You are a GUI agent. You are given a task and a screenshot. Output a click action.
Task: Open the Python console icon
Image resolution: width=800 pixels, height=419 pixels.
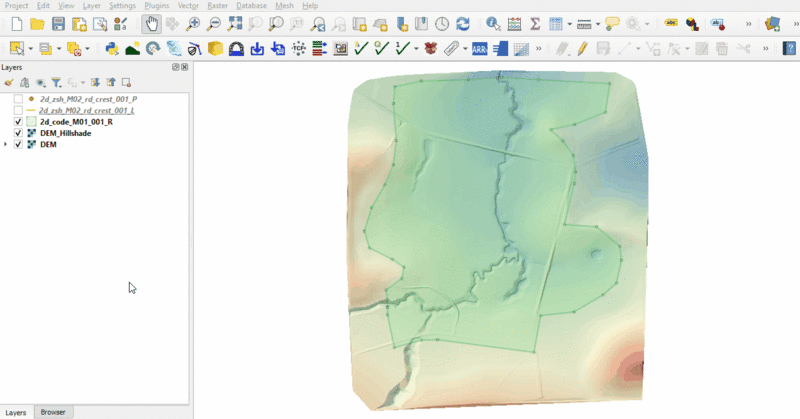tap(112, 48)
